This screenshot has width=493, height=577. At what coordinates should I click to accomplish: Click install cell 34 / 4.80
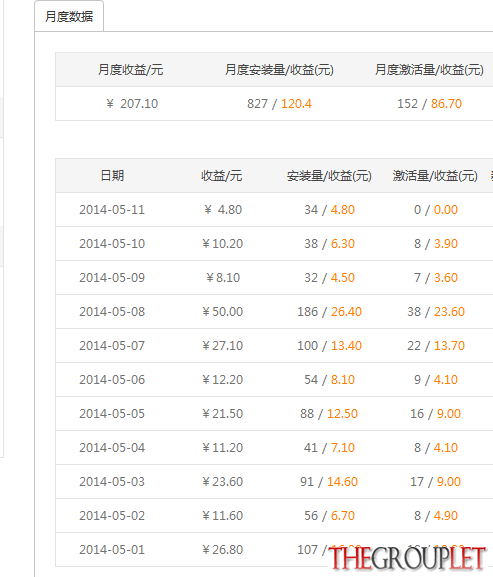click(x=329, y=210)
